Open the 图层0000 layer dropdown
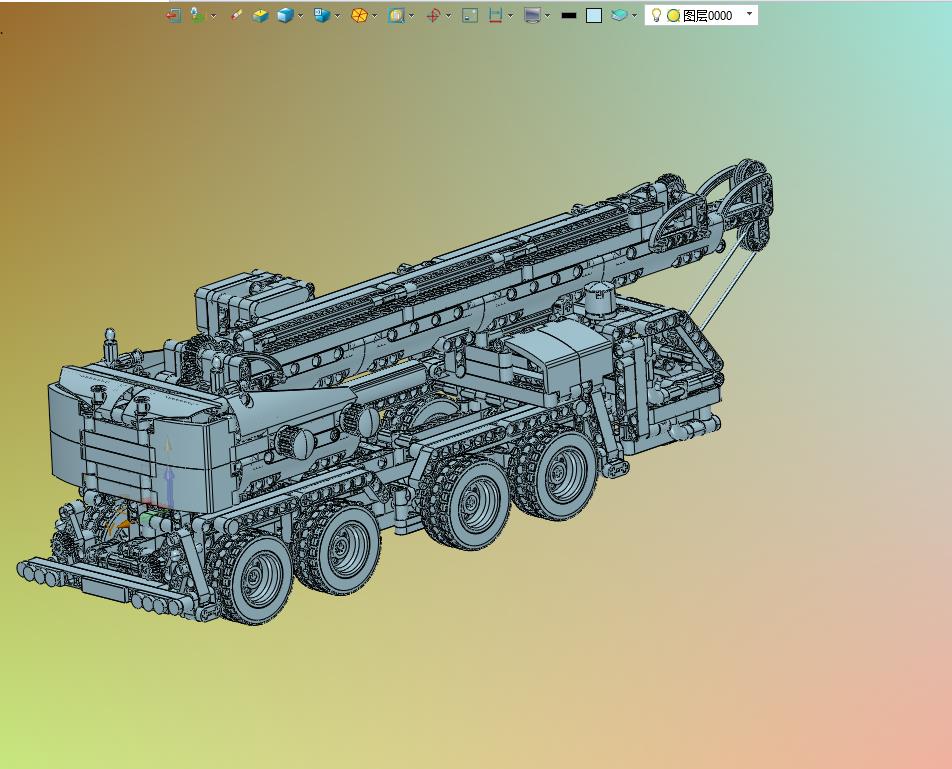The height and width of the screenshot is (769, 952). click(749, 14)
